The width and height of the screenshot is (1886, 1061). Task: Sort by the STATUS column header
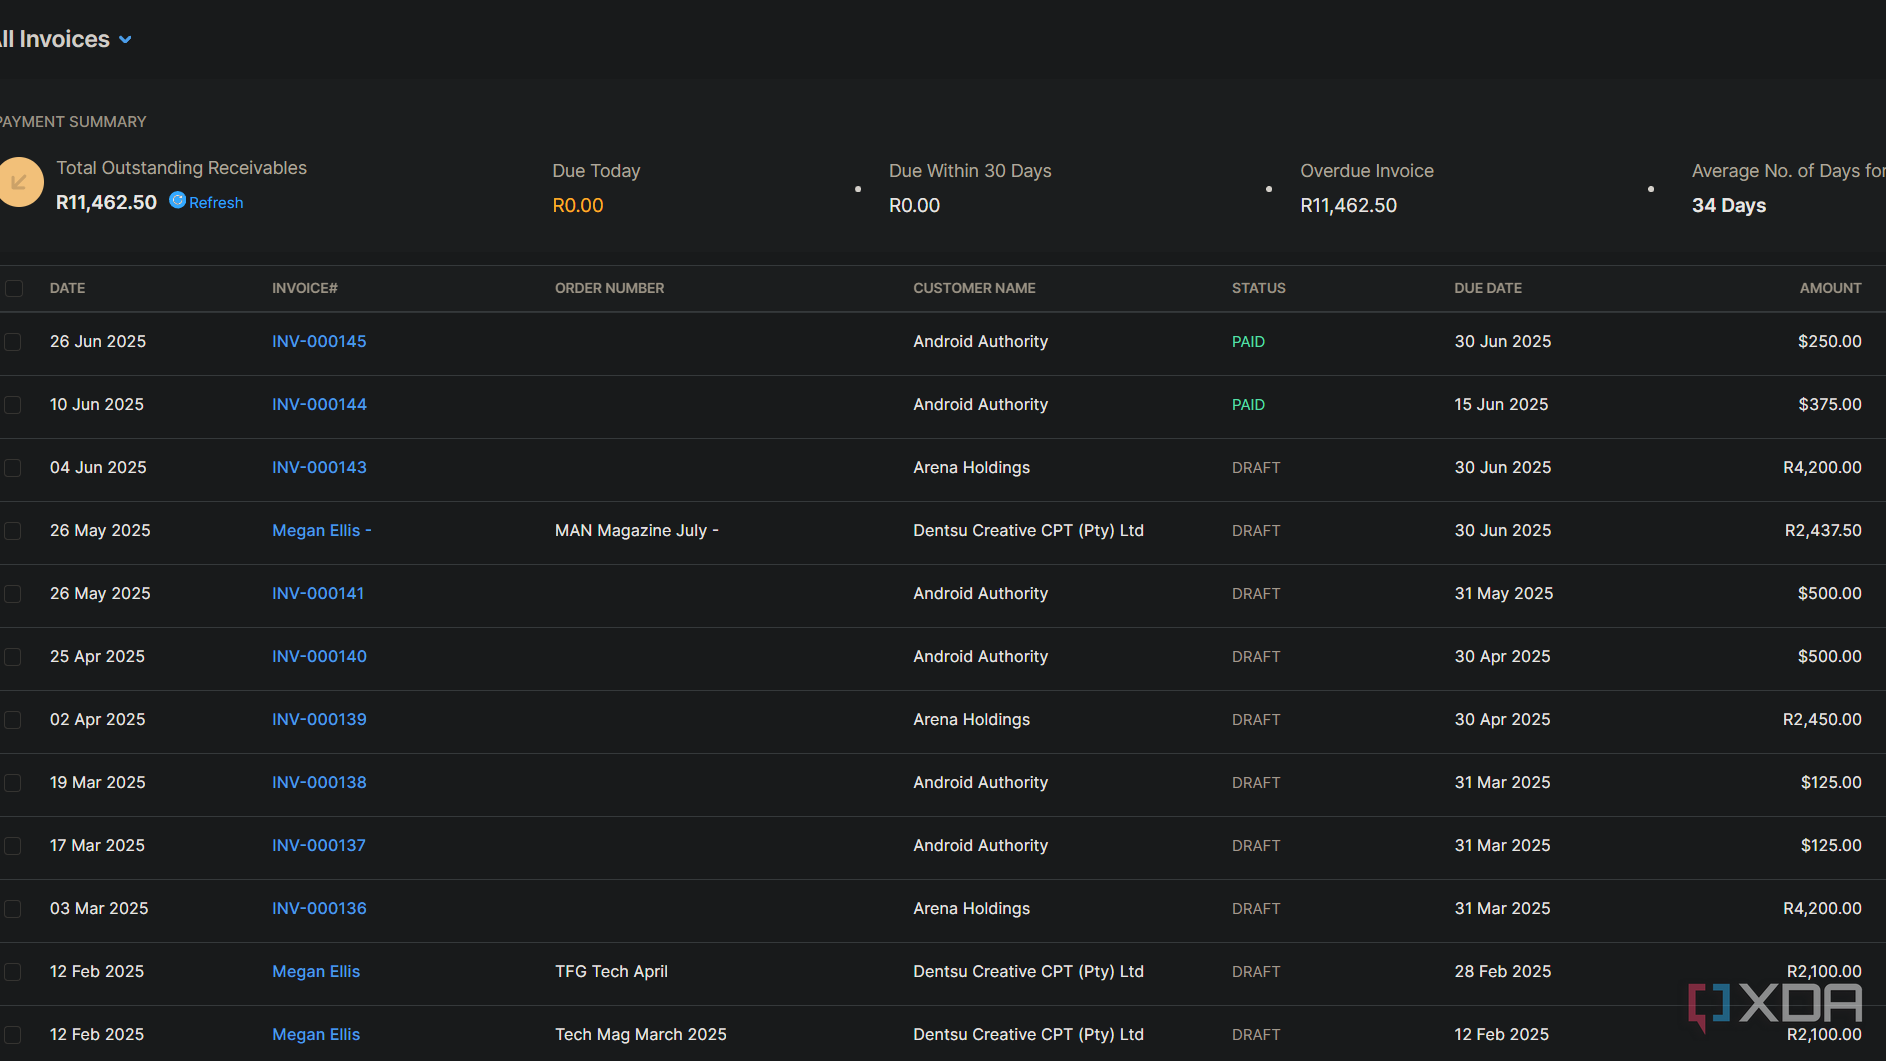(x=1258, y=288)
